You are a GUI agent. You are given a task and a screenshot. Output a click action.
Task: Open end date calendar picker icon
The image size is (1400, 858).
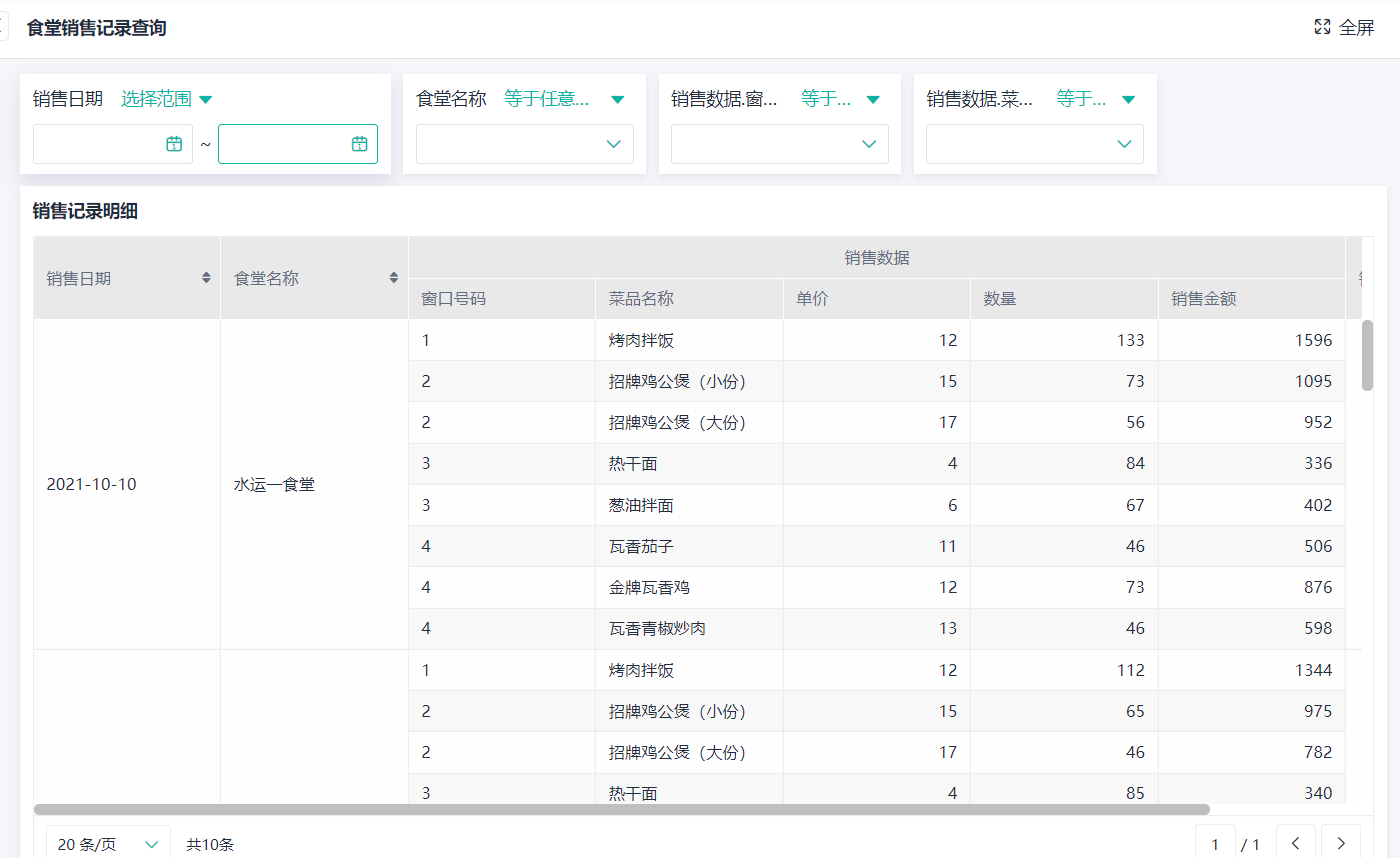(359, 144)
